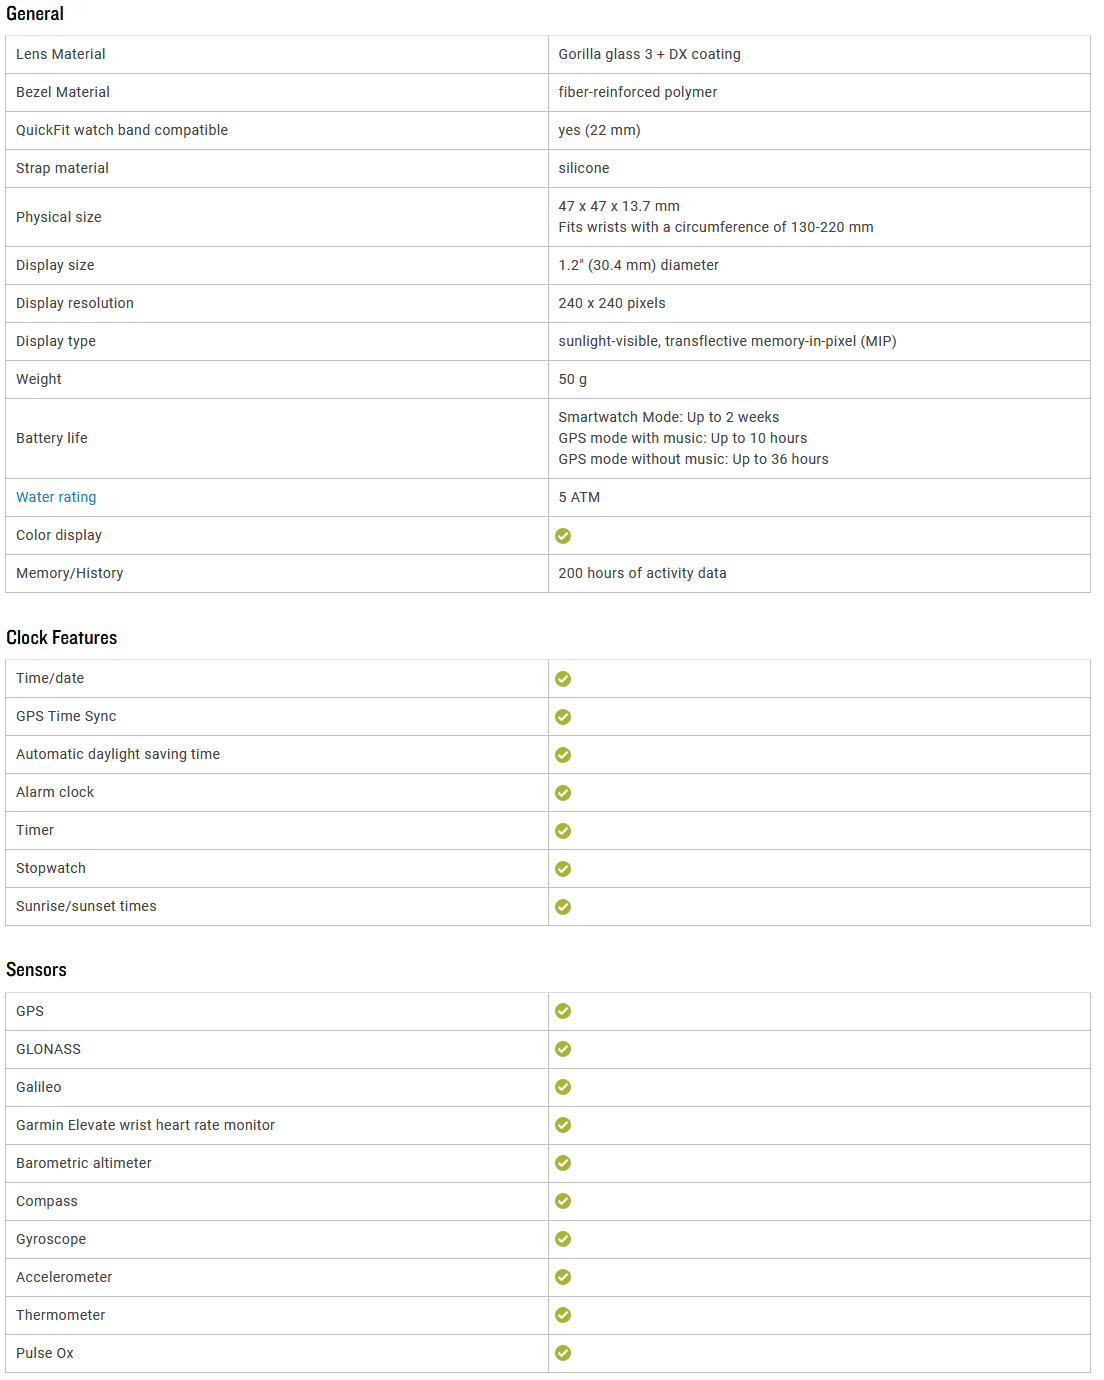Click the Barometric altimeter checkmark icon

pyautogui.click(x=563, y=1163)
